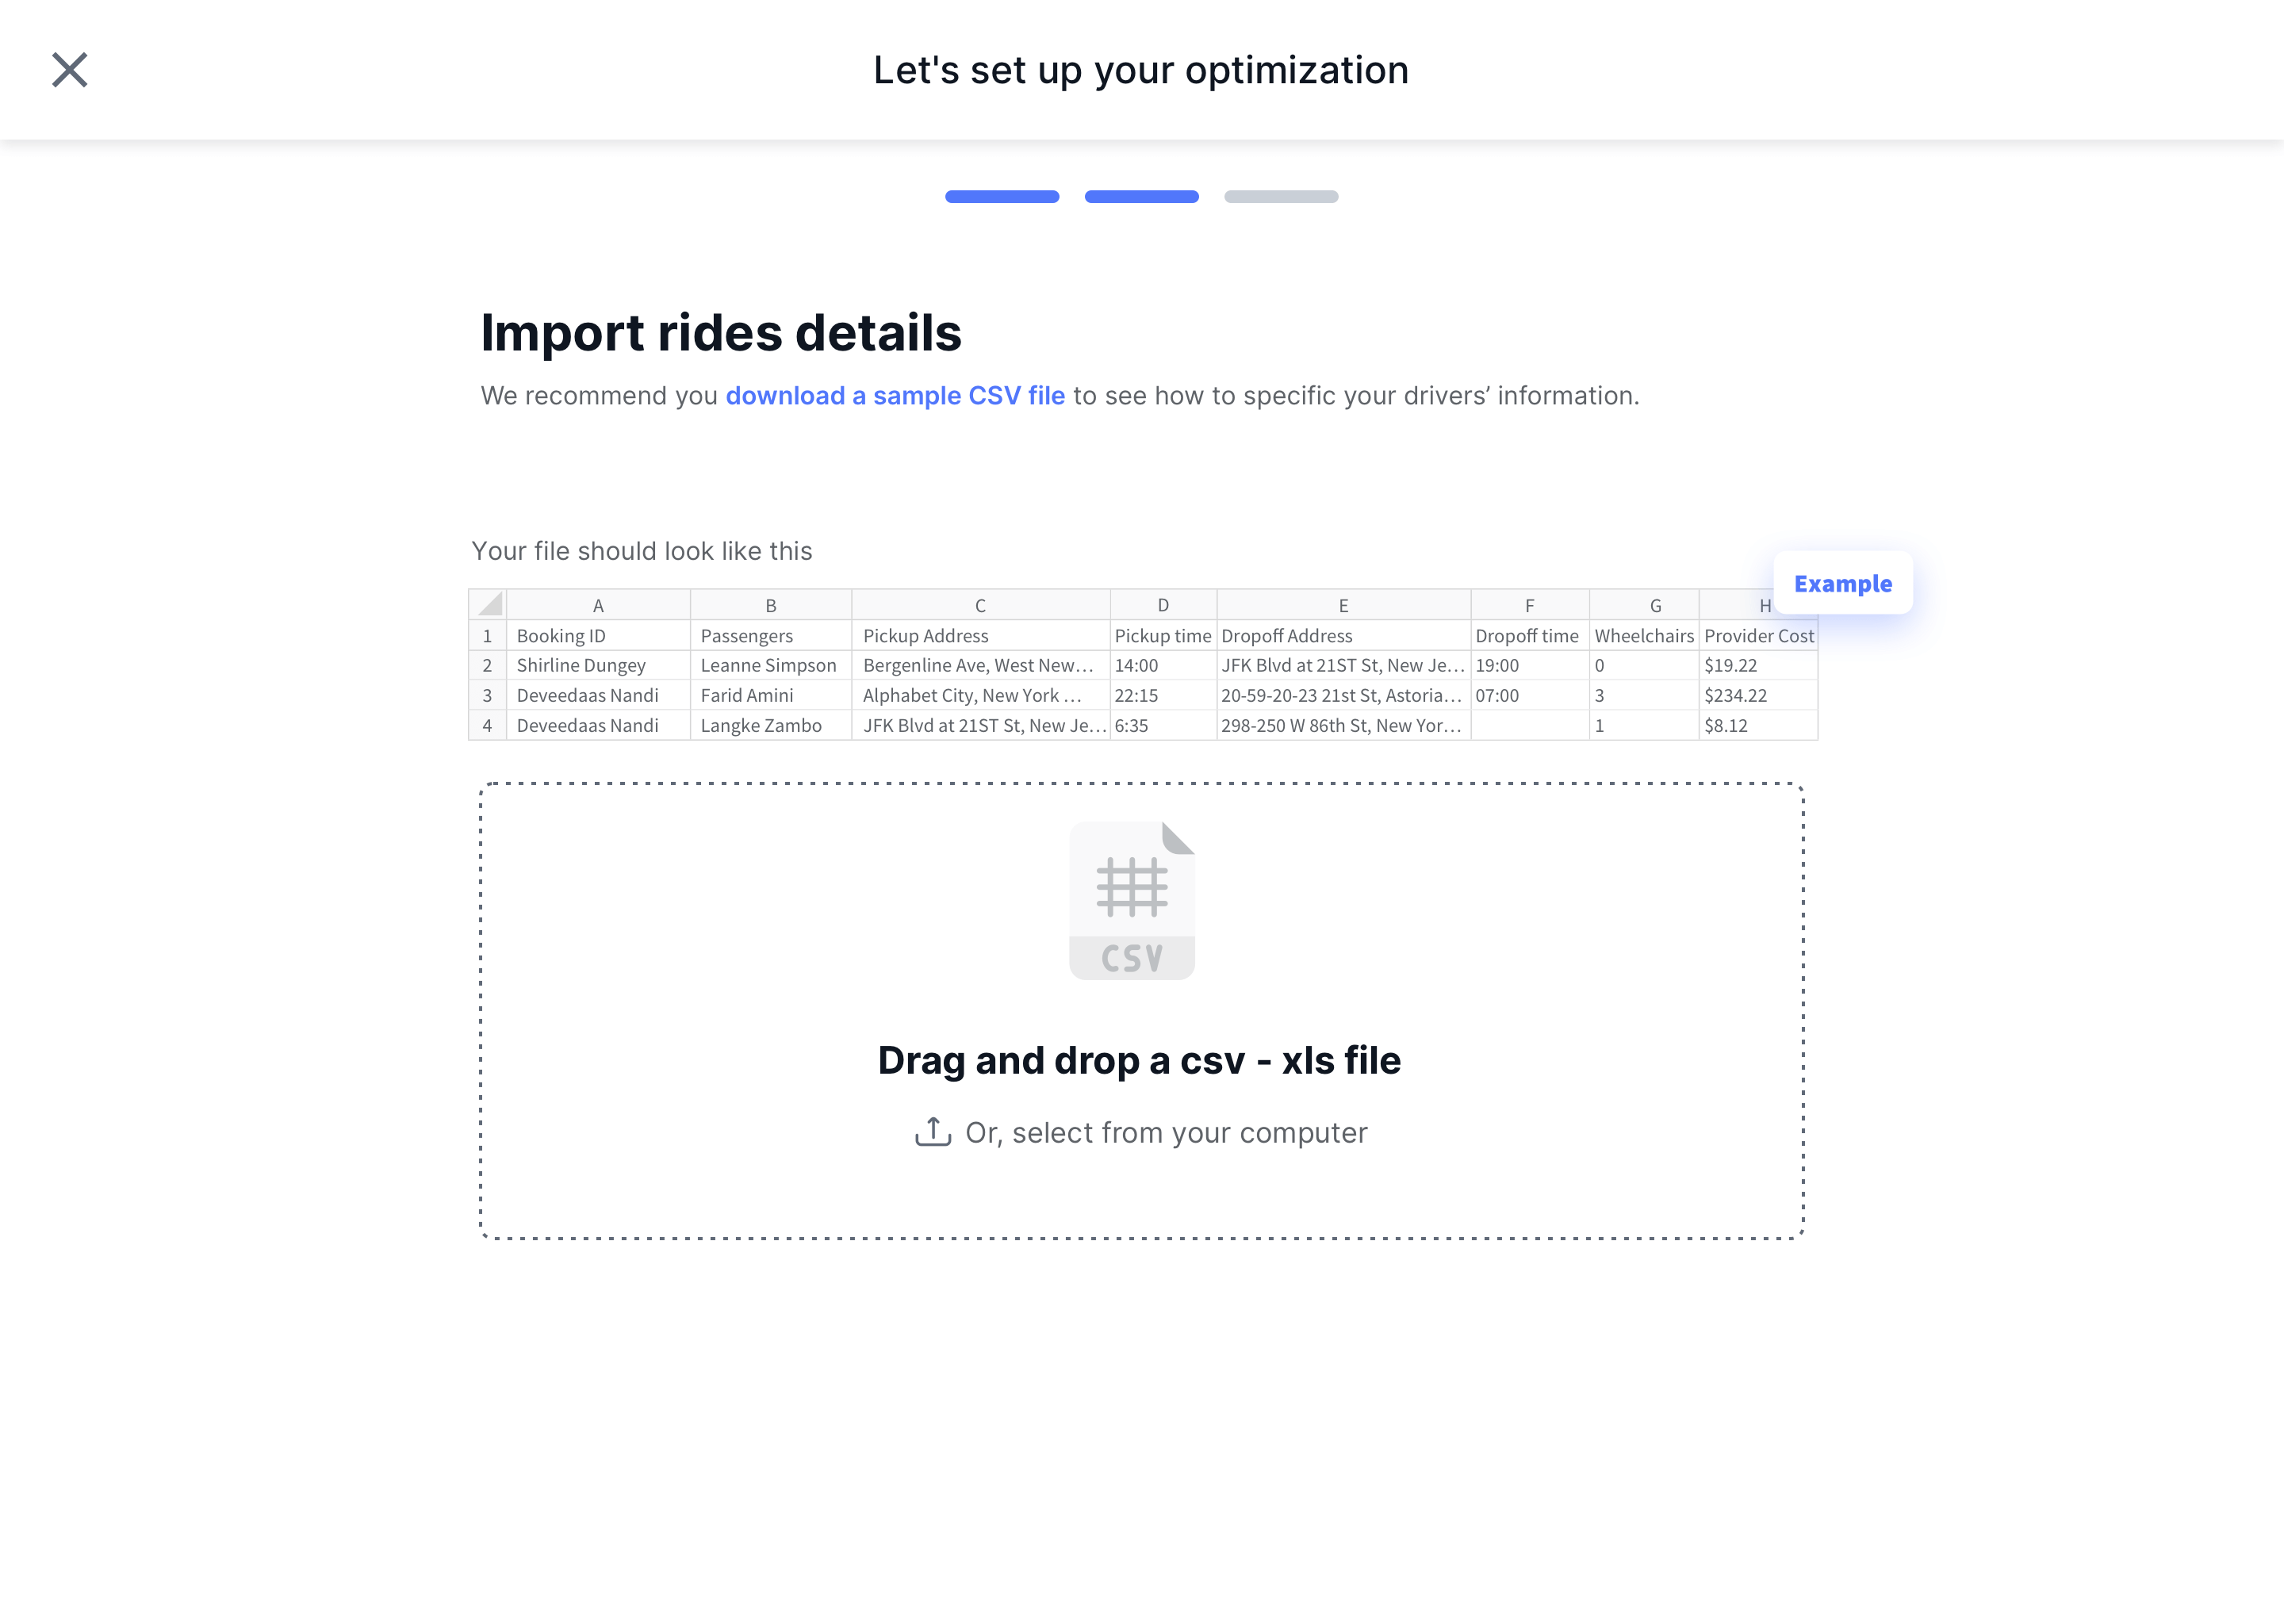
Task: Go to the third progress step
Action: (1281, 197)
